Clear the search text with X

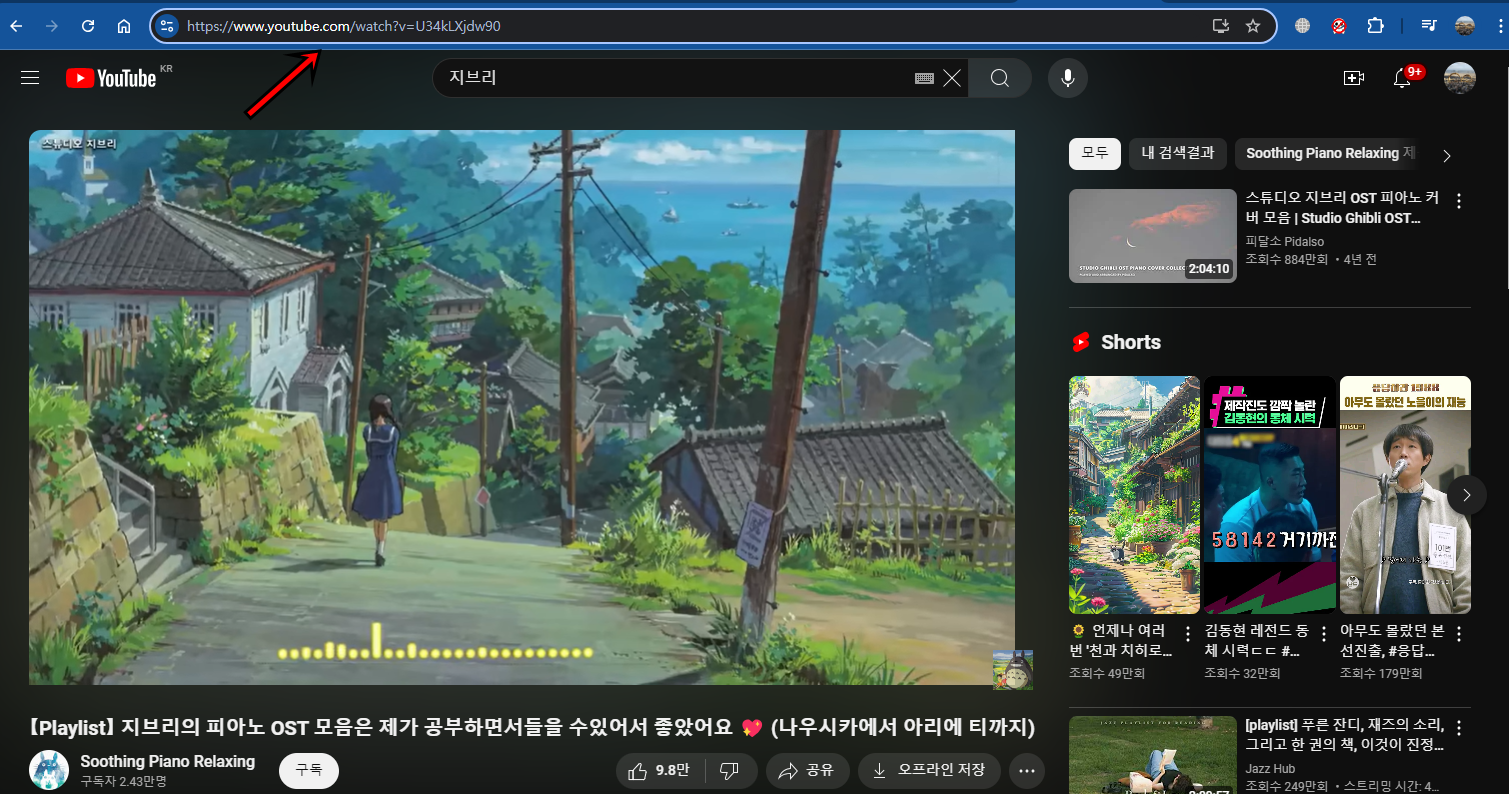click(x=952, y=78)
